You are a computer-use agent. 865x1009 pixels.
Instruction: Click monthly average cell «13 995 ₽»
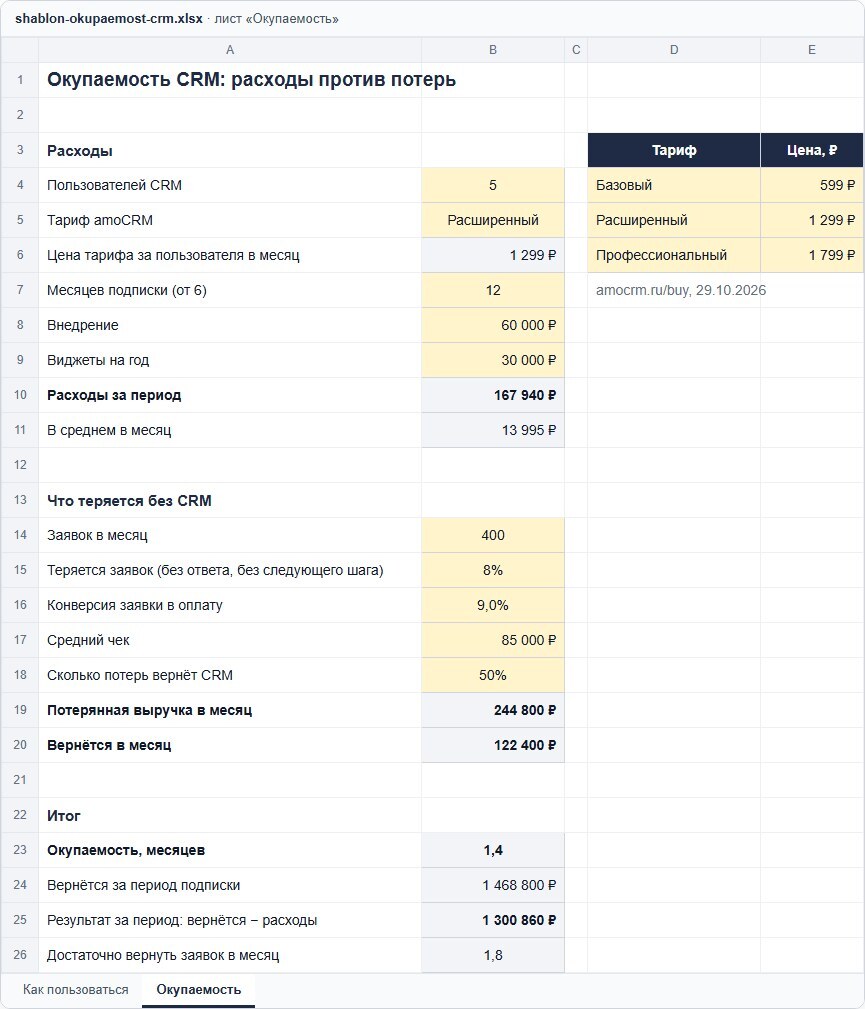coord(493,430)
